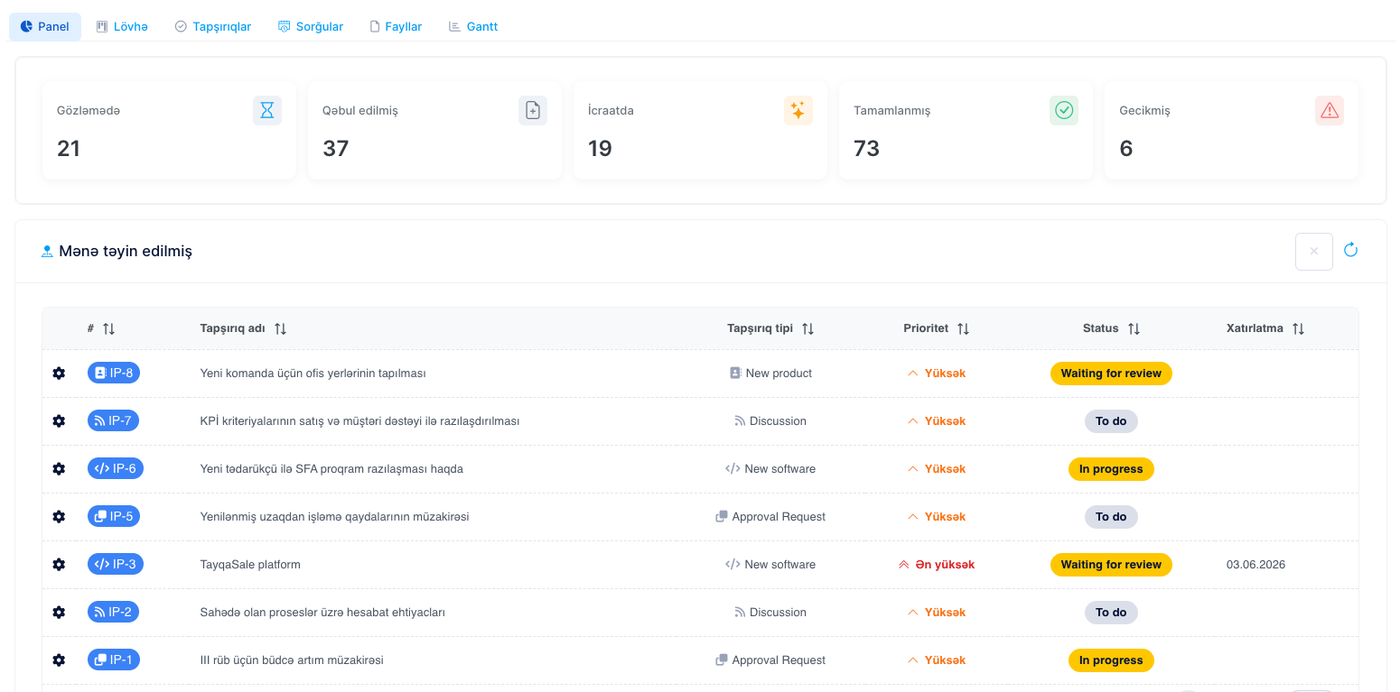
Task: Click Ən yüksək priority of IP-3
Action: pos(936,565)
